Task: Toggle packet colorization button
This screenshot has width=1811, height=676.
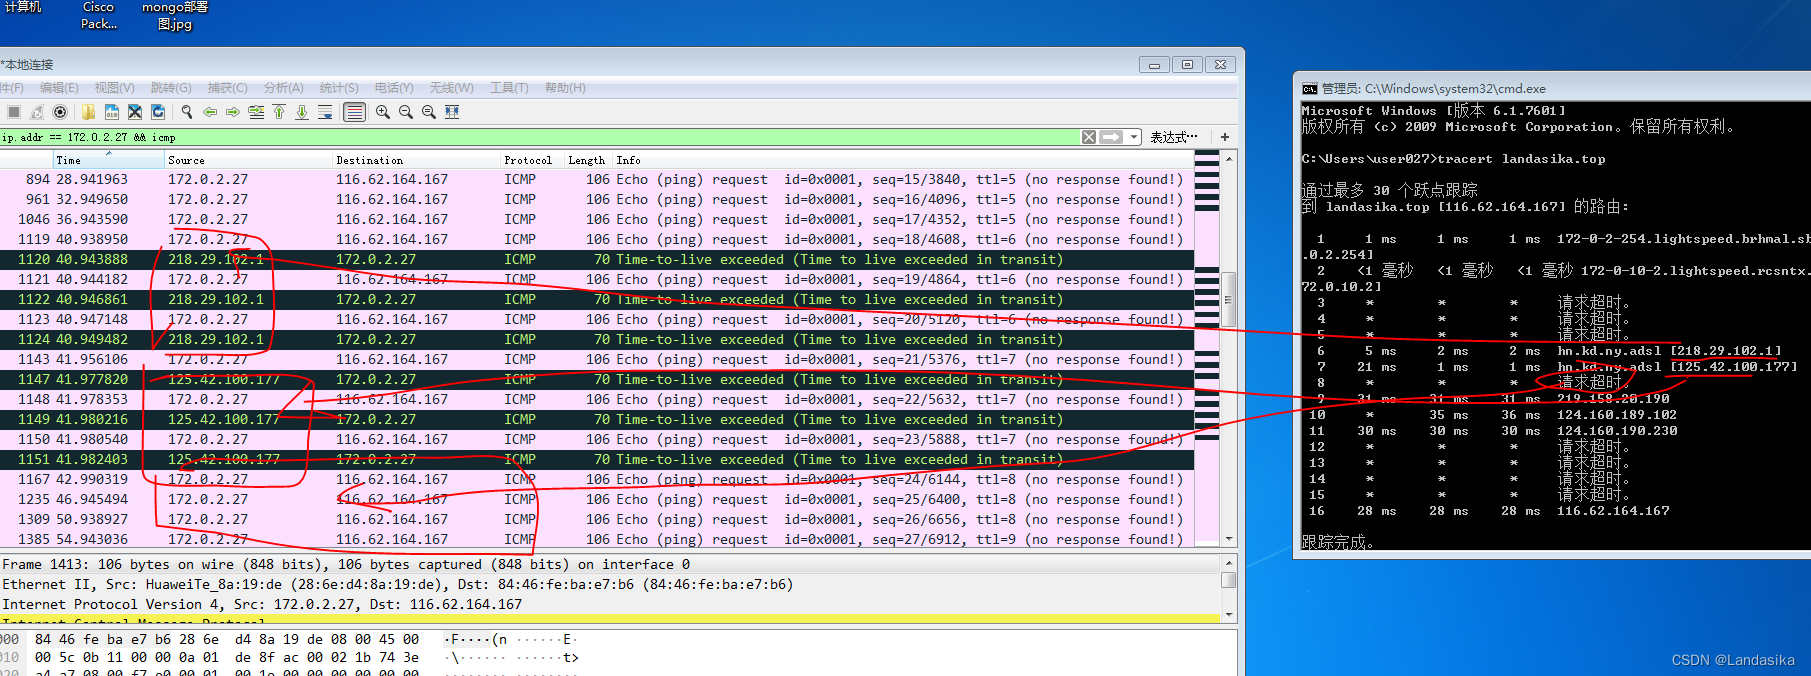Action: tap(354, 112)
